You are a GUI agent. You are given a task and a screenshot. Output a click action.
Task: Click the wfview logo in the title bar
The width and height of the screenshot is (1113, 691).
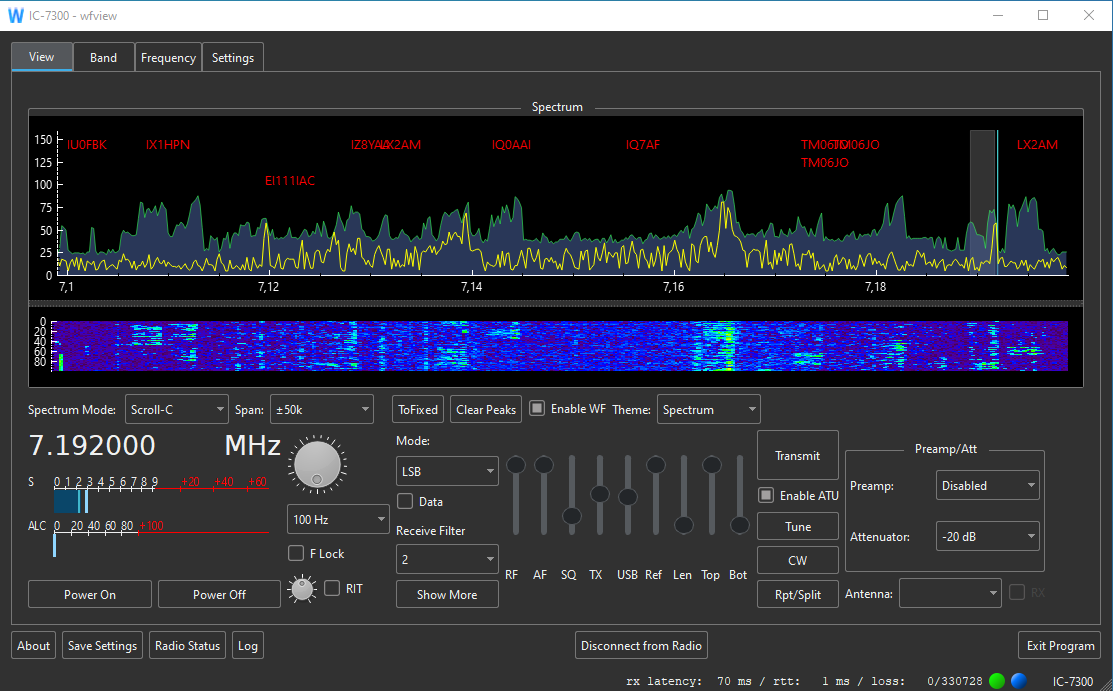(x=16, y=15)
